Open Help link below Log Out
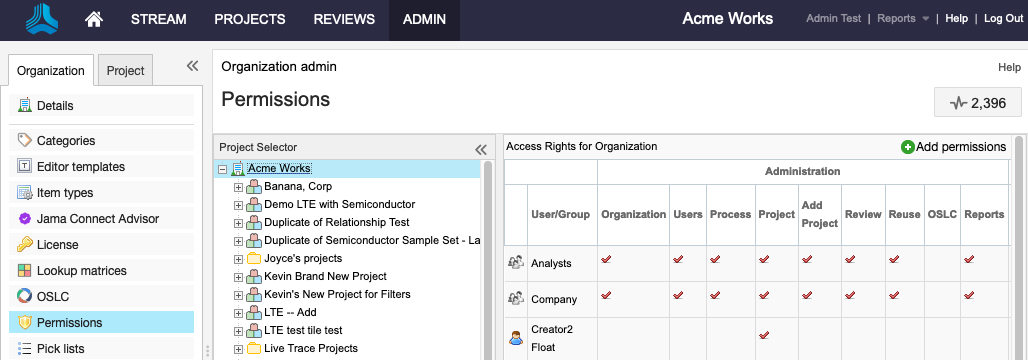This screenshot has height=360, width=1028. click(1009, 67)
